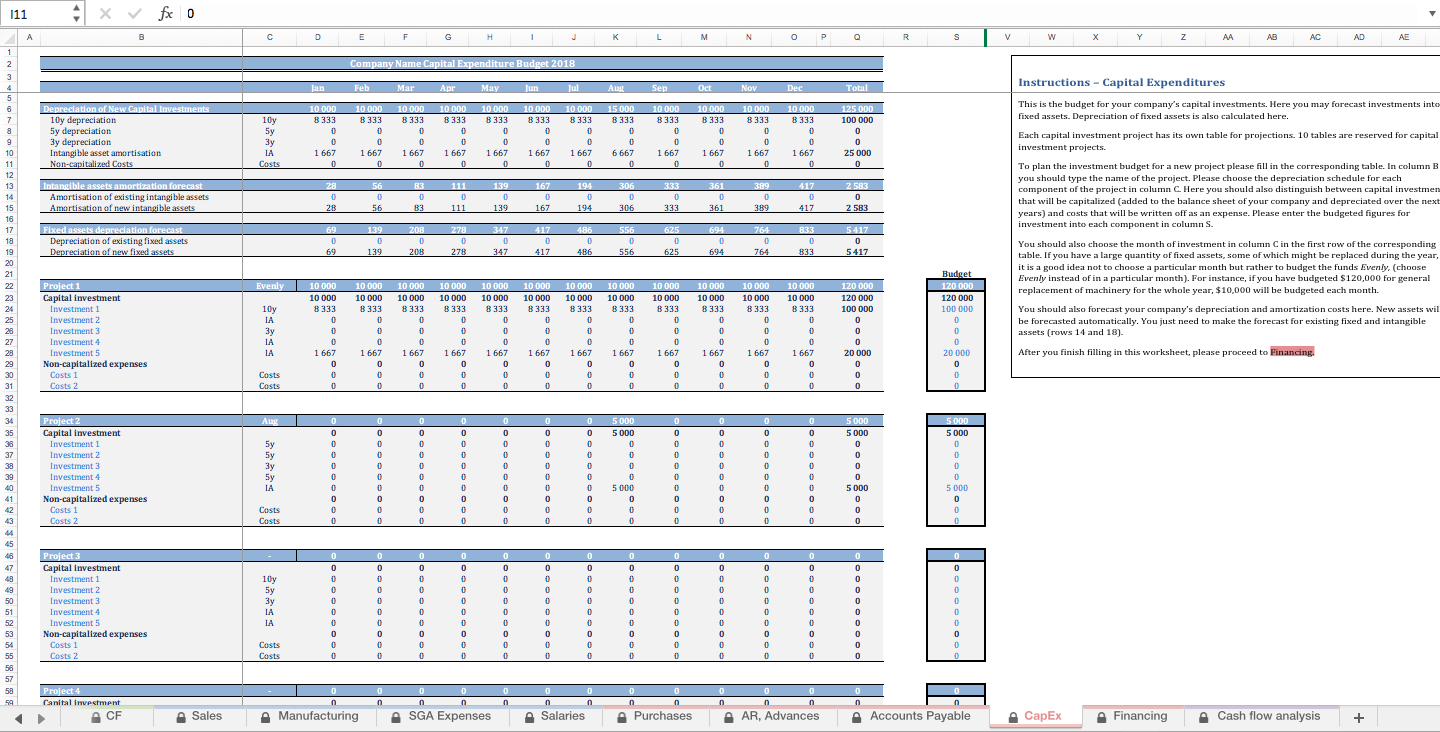Click the Insert Function (fx) icon
The height and width of the screenshot is (732, 1440).
coord(166,13)
